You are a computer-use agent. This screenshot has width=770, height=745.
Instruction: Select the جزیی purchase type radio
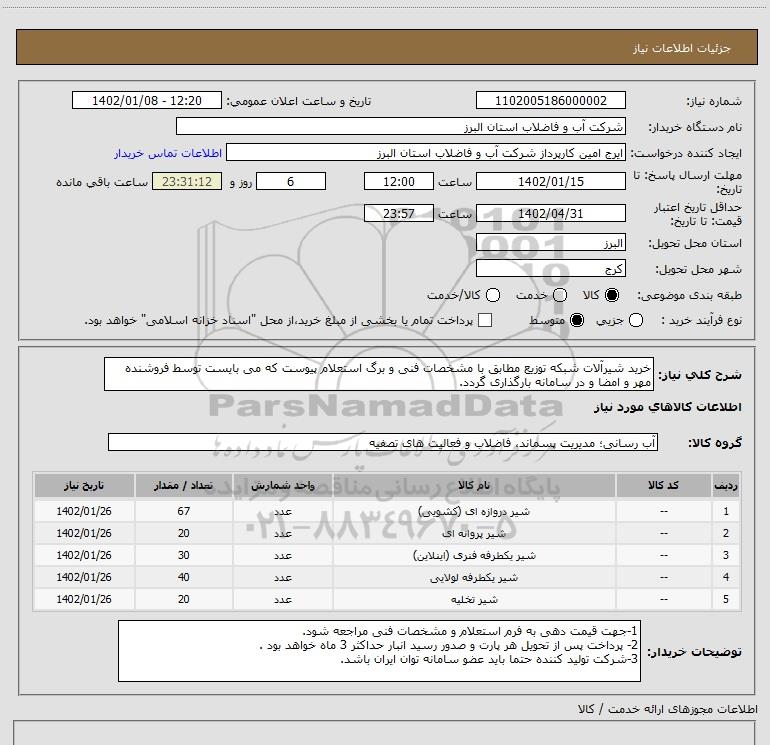(636, 320)
